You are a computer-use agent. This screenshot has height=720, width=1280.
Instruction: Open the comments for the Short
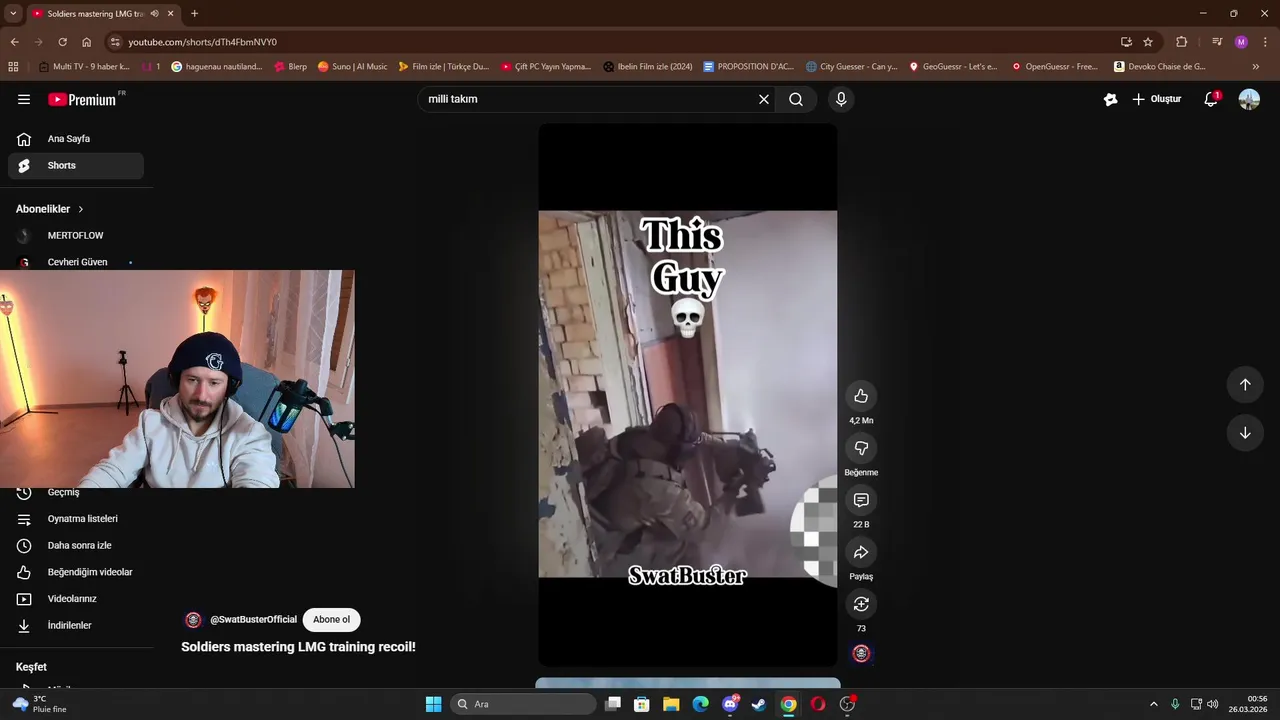(x=861, y=500)
